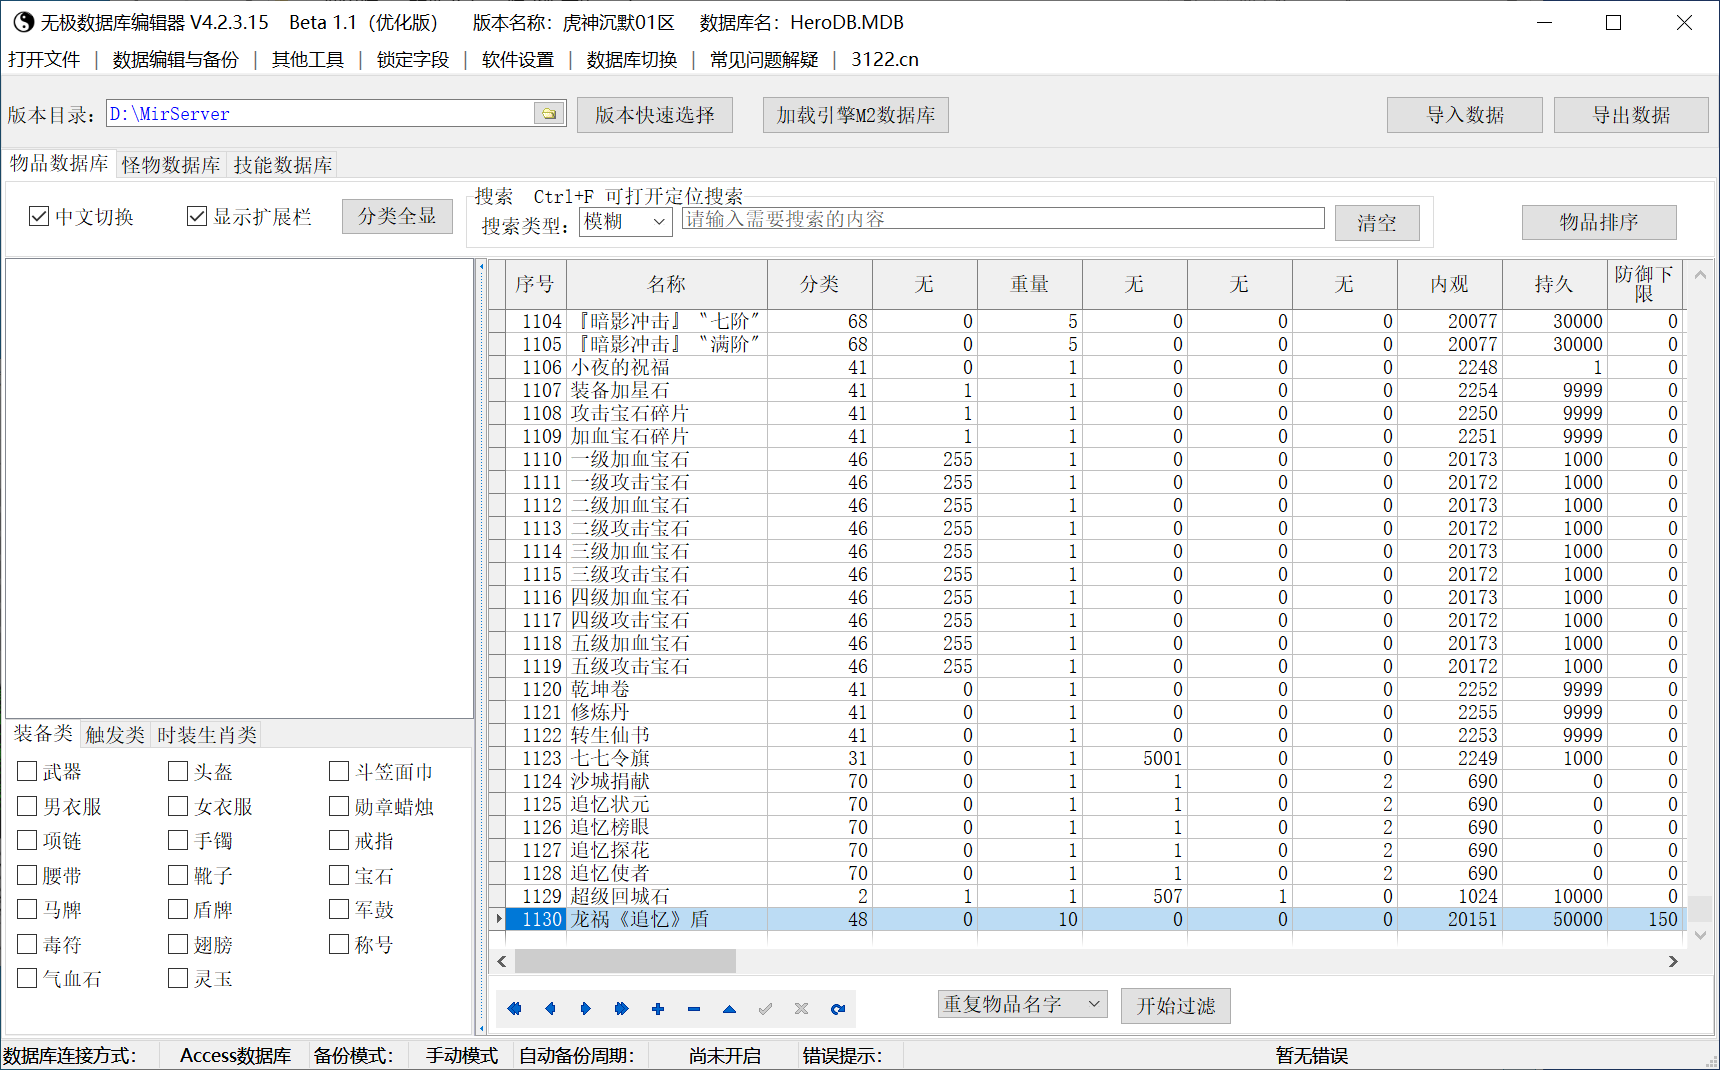
Task: Open 数据库切换 menu
Action: tap(632, 60)
